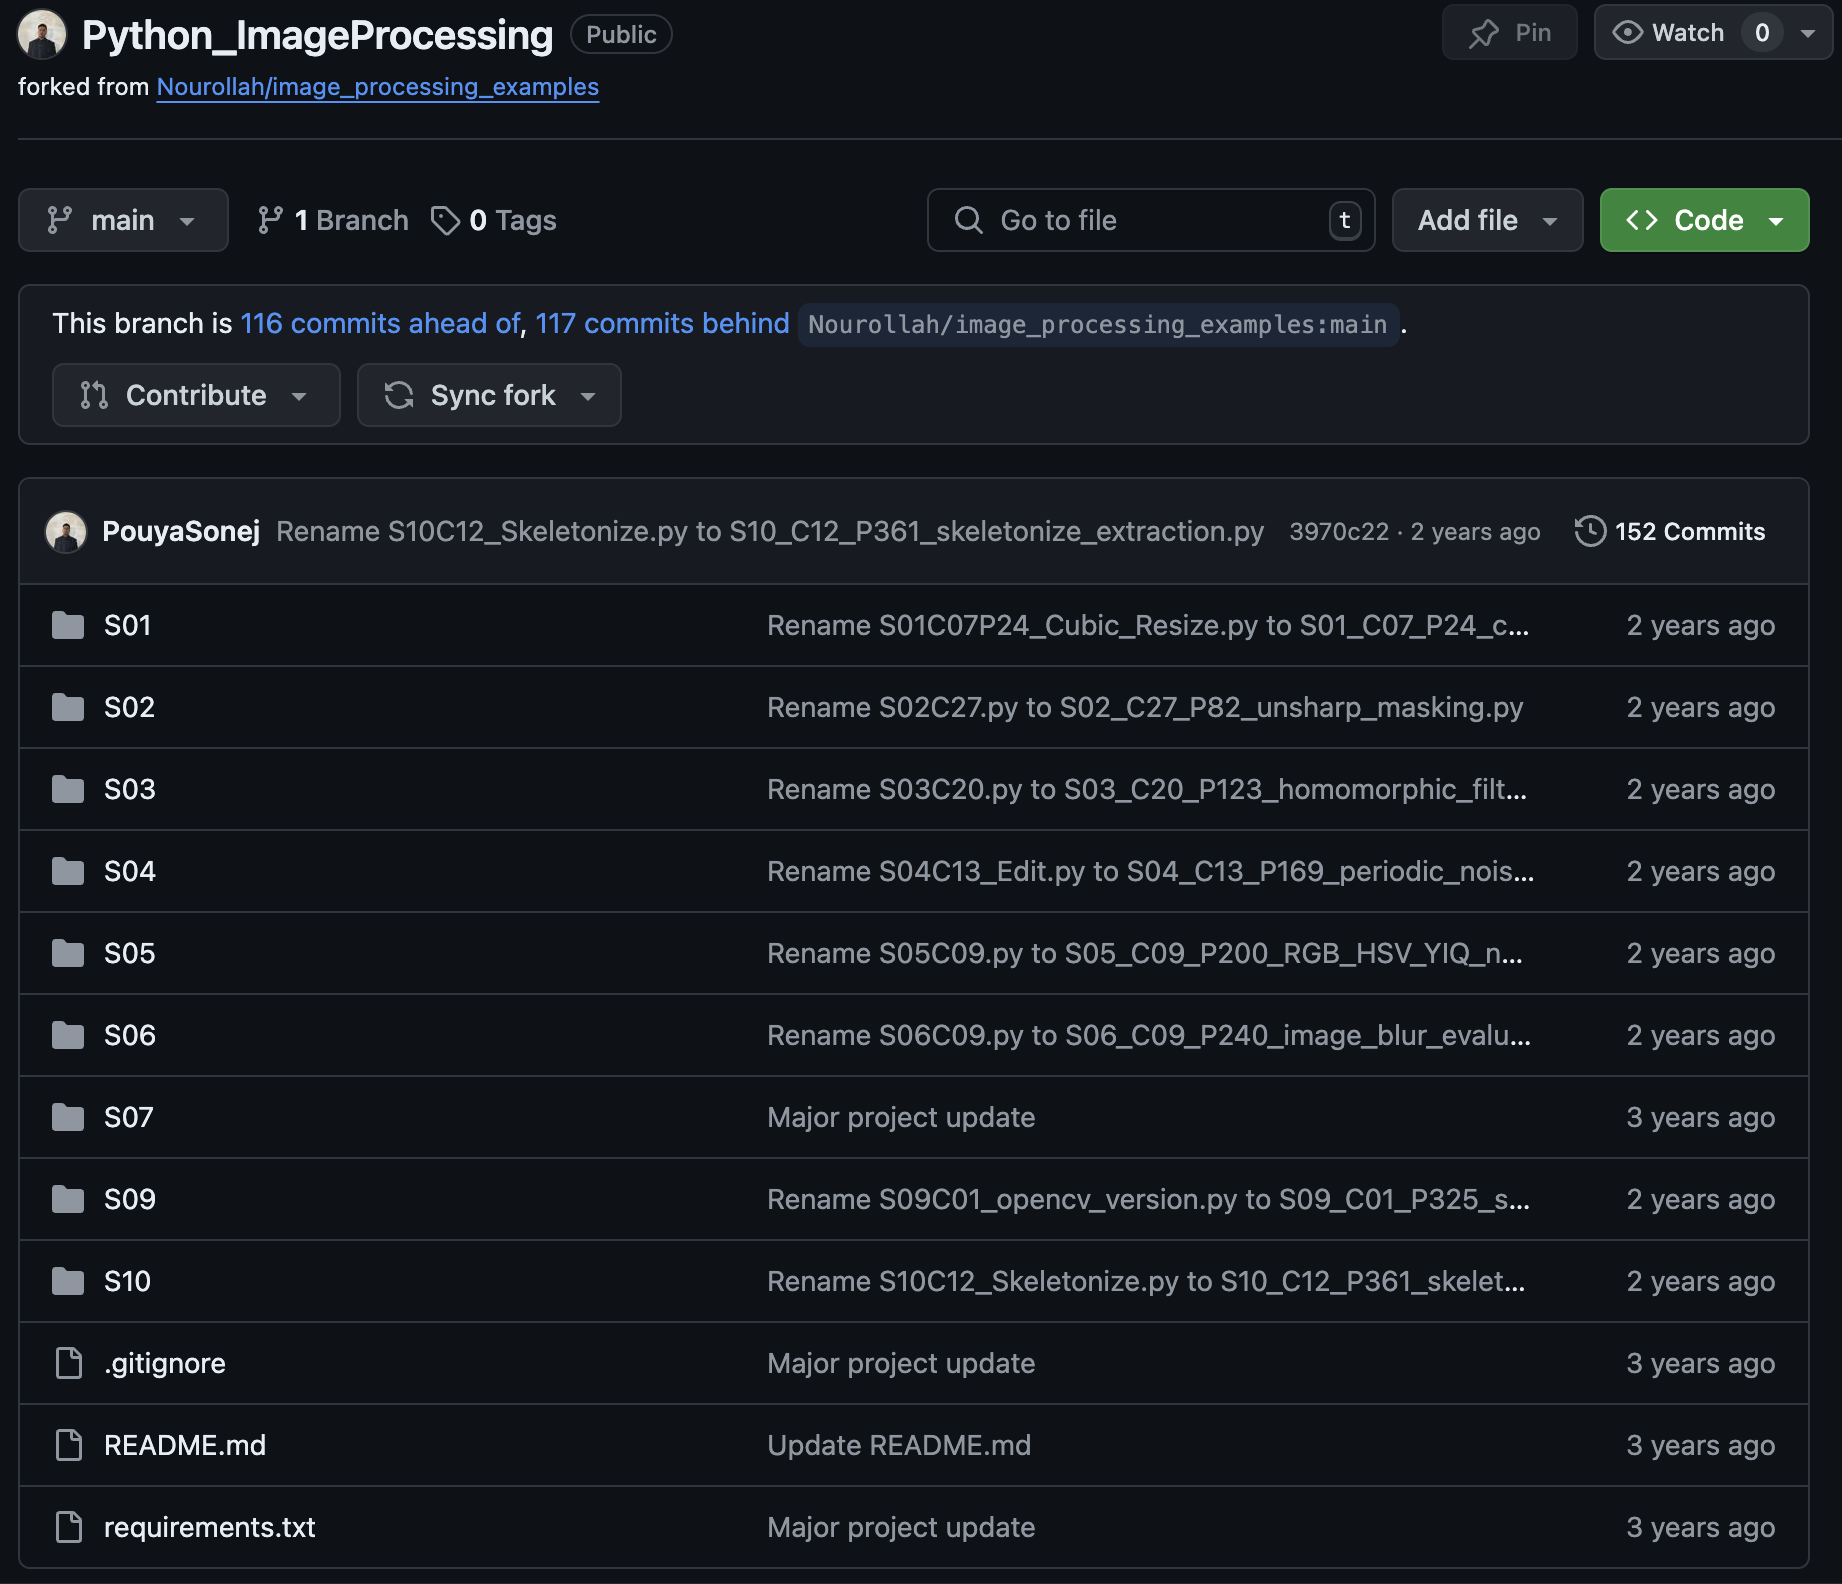Open the S02 folder

(129, 707)
